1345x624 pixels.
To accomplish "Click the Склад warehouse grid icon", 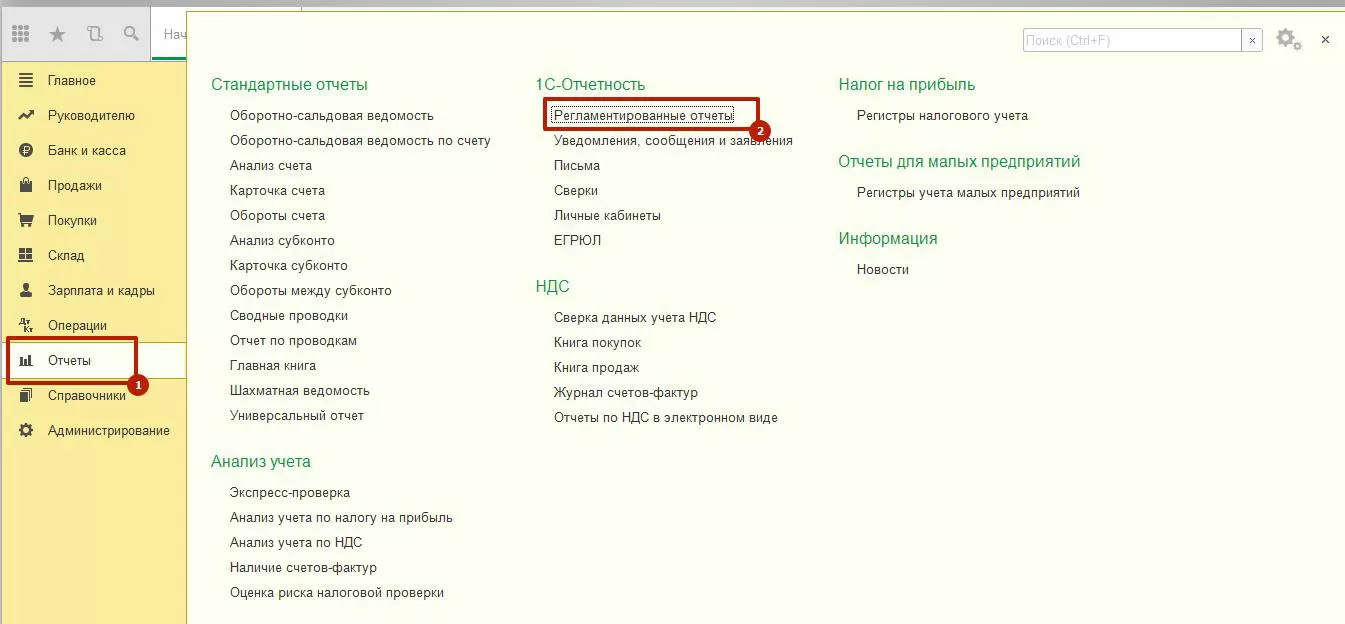I will click(x=27, y=255).
